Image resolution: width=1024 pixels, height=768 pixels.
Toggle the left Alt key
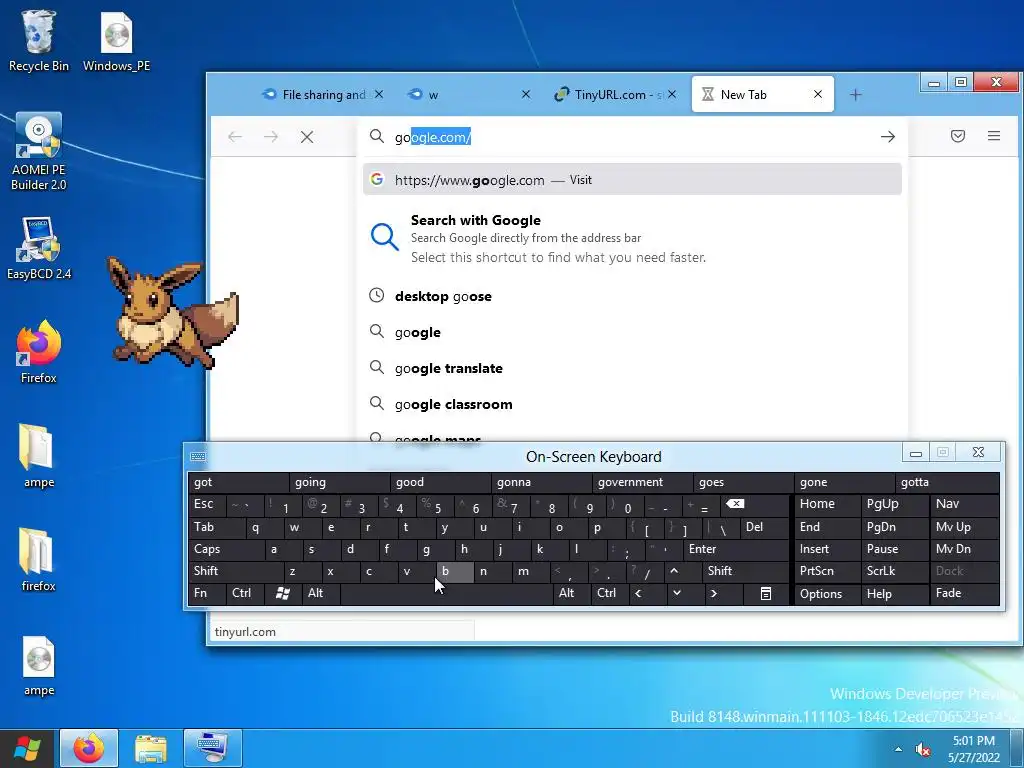coord(321,593)
